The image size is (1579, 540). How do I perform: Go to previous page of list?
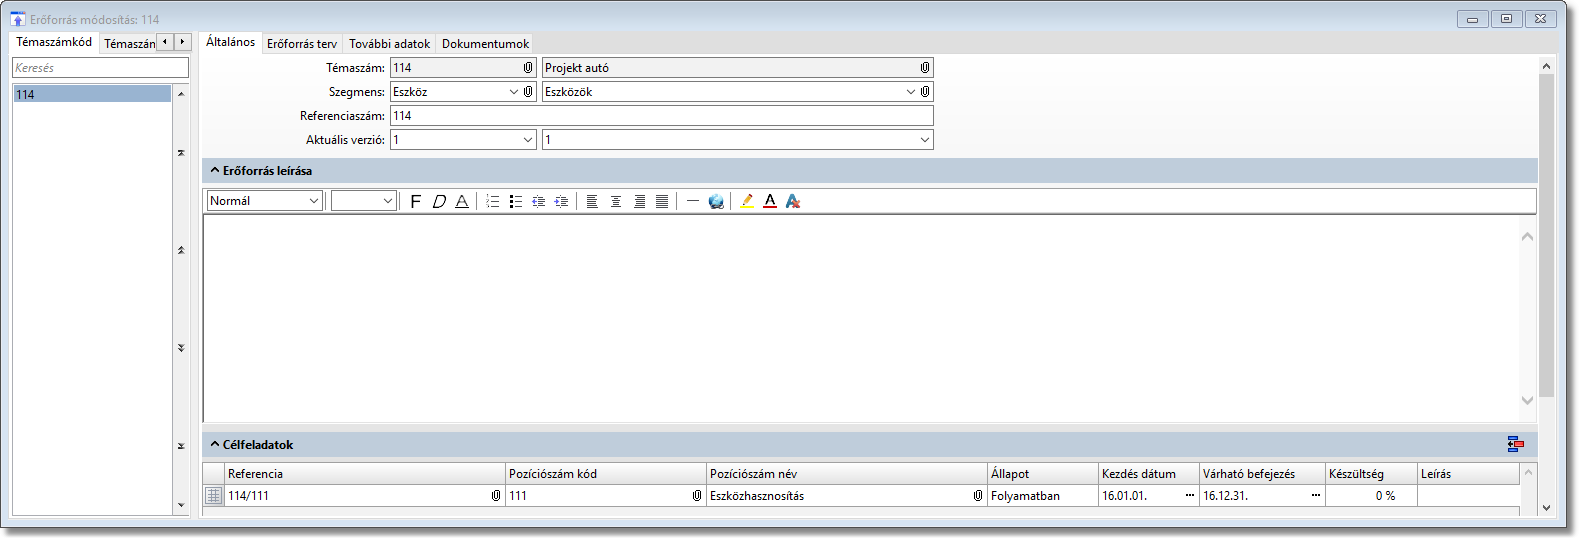coord(181,250)
